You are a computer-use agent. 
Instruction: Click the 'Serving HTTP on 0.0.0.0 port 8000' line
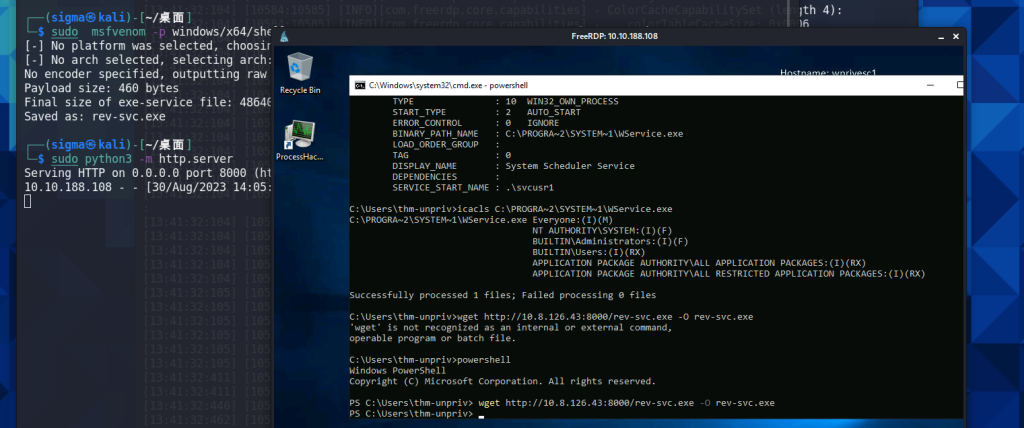(x=147, y=173)
